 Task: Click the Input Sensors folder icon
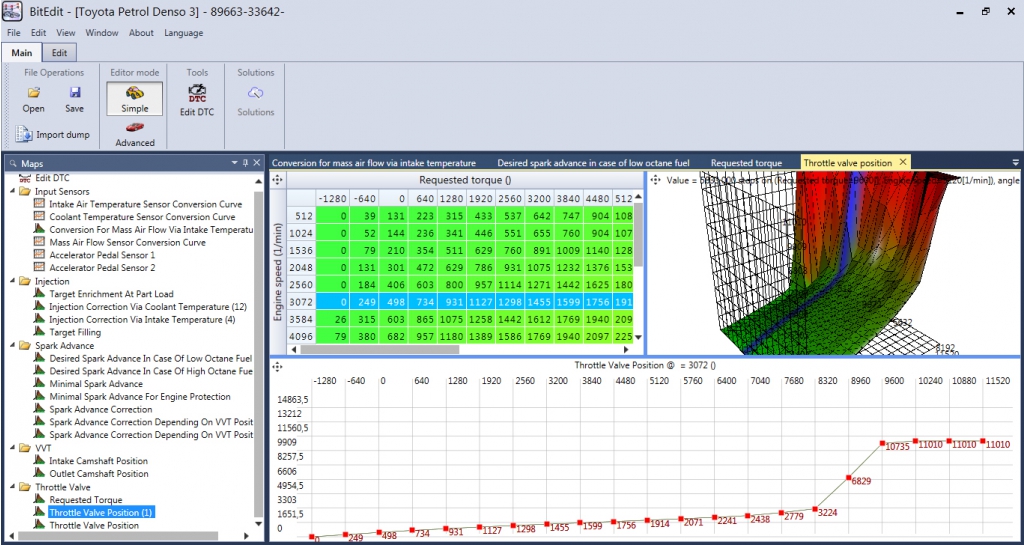tap(25, 191)
